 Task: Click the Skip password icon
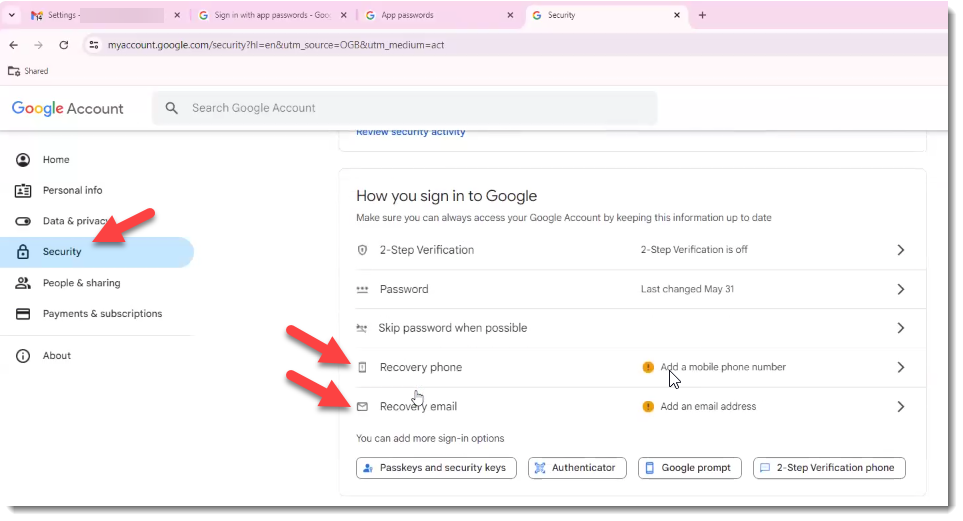362,329
